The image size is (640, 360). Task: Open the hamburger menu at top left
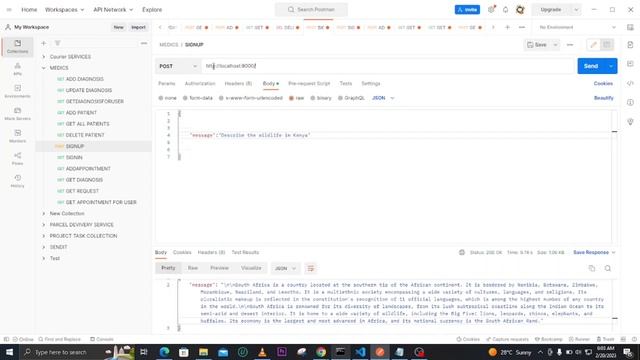coord(9,9)
